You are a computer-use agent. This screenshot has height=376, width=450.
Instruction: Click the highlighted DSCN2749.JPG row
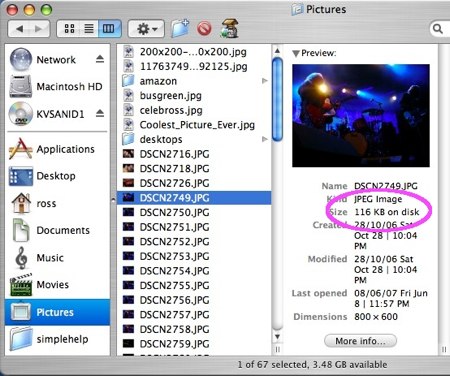pos(194,198)
